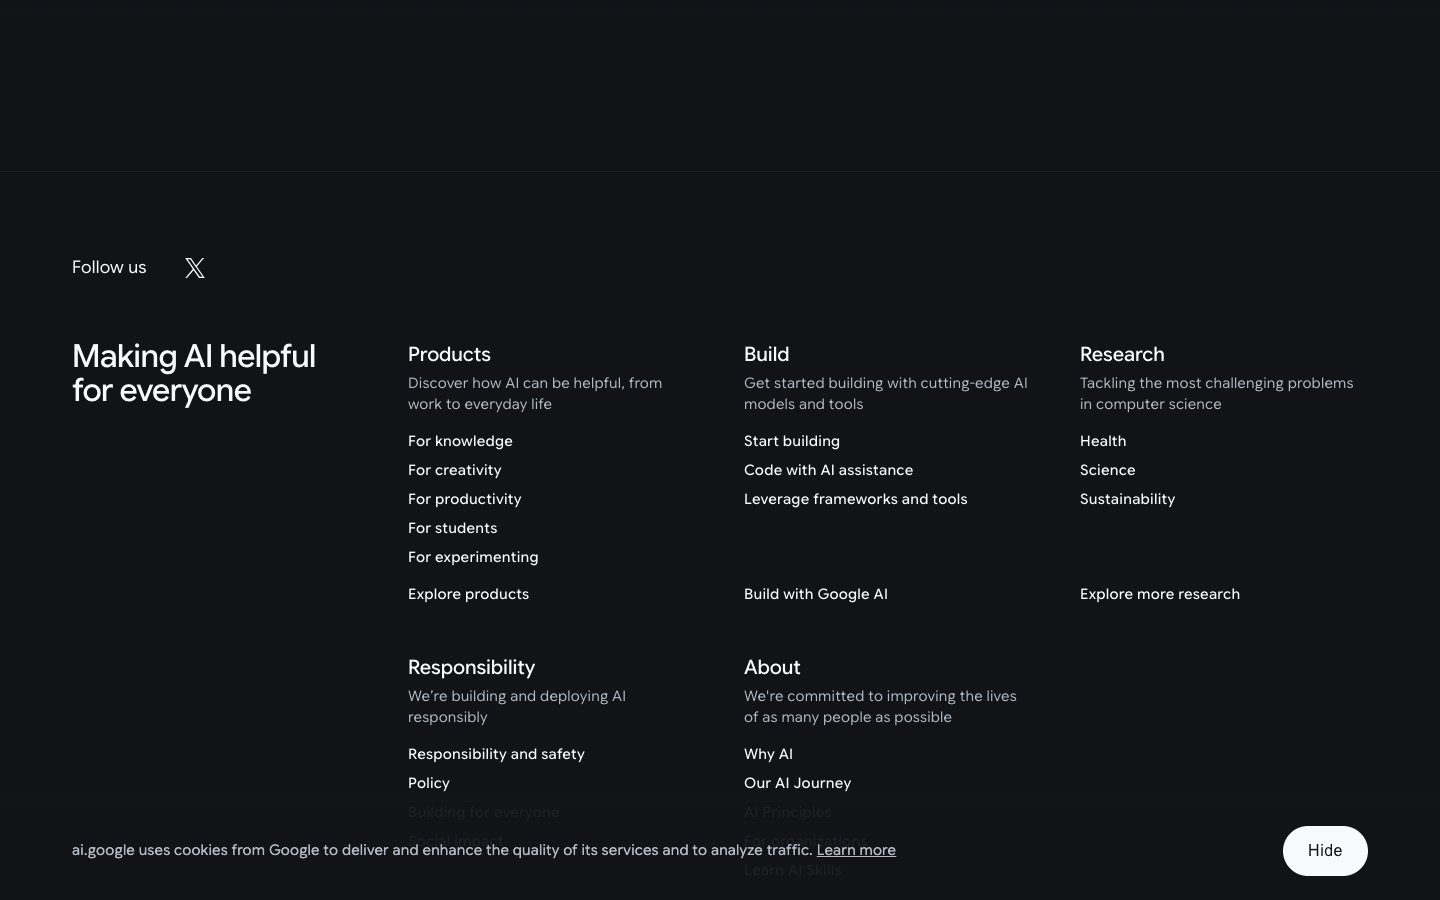The image size is (1440, 900).
Task: Go to For creativity page
Action: coord(455,470)
